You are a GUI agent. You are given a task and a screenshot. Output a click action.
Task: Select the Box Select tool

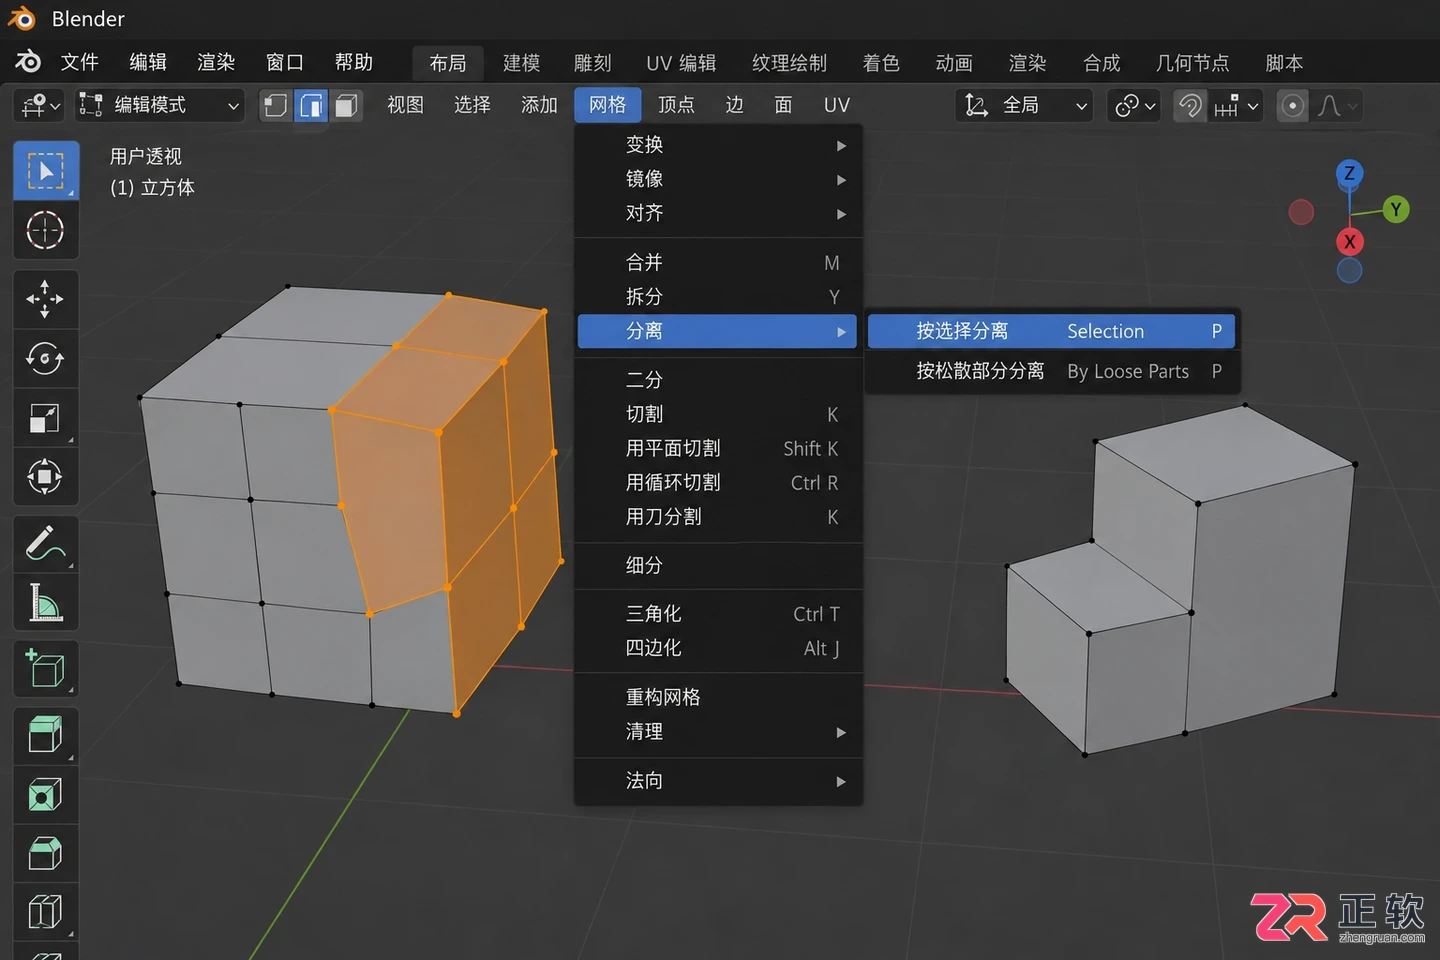coord(45,171)
